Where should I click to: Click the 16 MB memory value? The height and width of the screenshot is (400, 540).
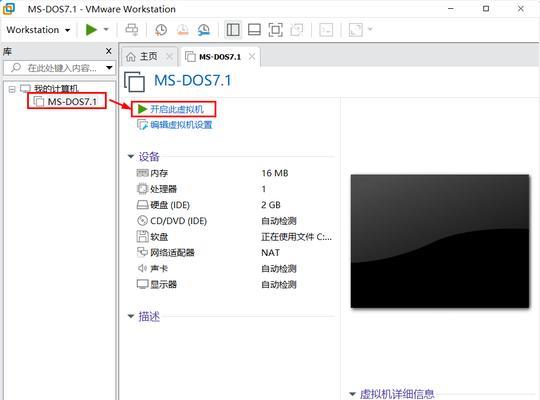click(x=275, y=173)
